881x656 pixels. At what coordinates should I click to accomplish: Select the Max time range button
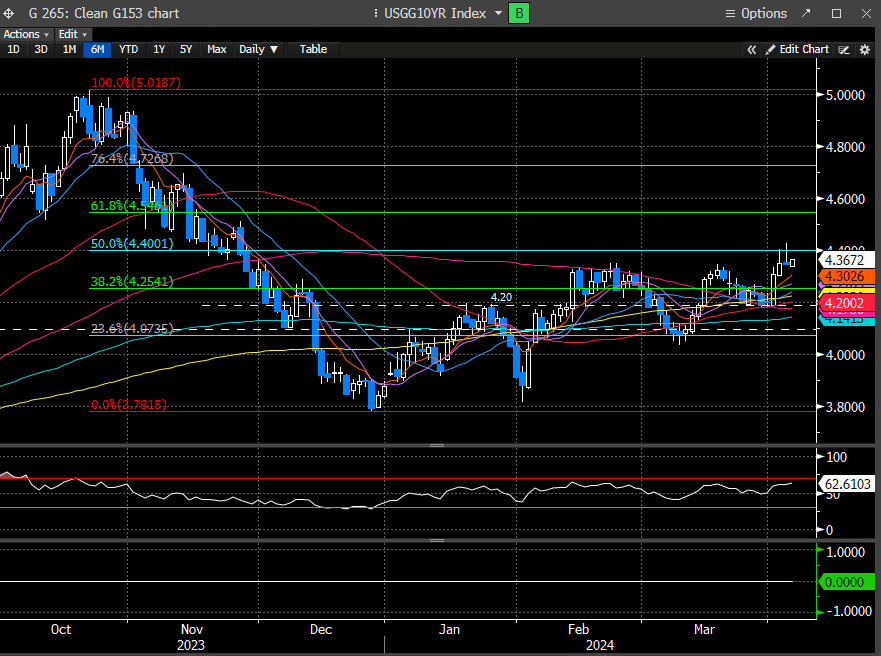217,49
